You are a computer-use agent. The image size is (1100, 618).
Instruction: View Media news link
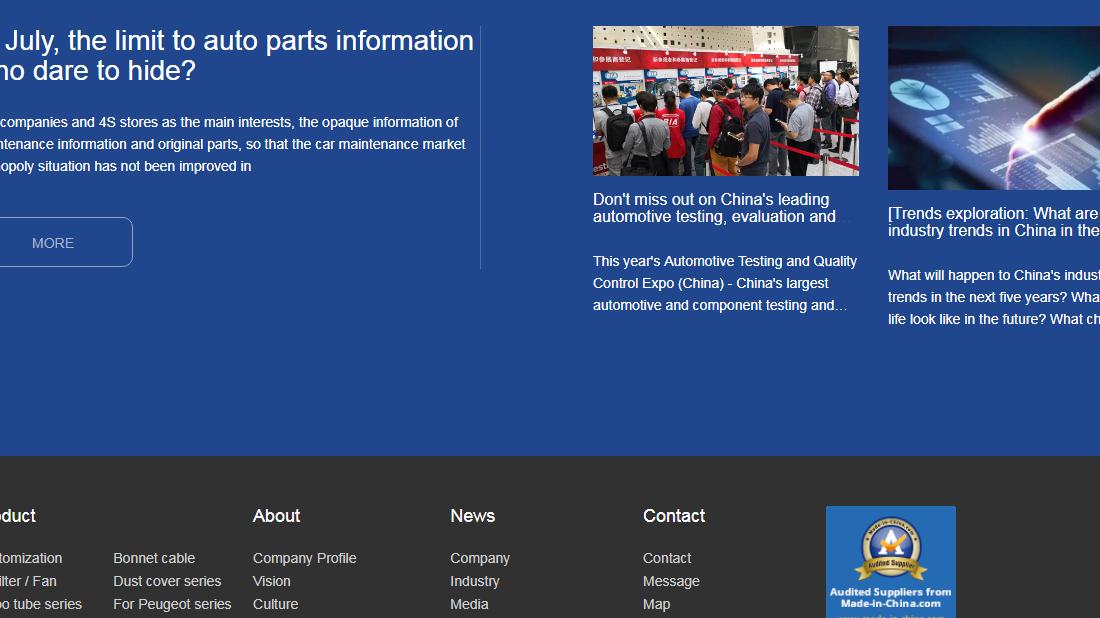click(x=469, y=605)
